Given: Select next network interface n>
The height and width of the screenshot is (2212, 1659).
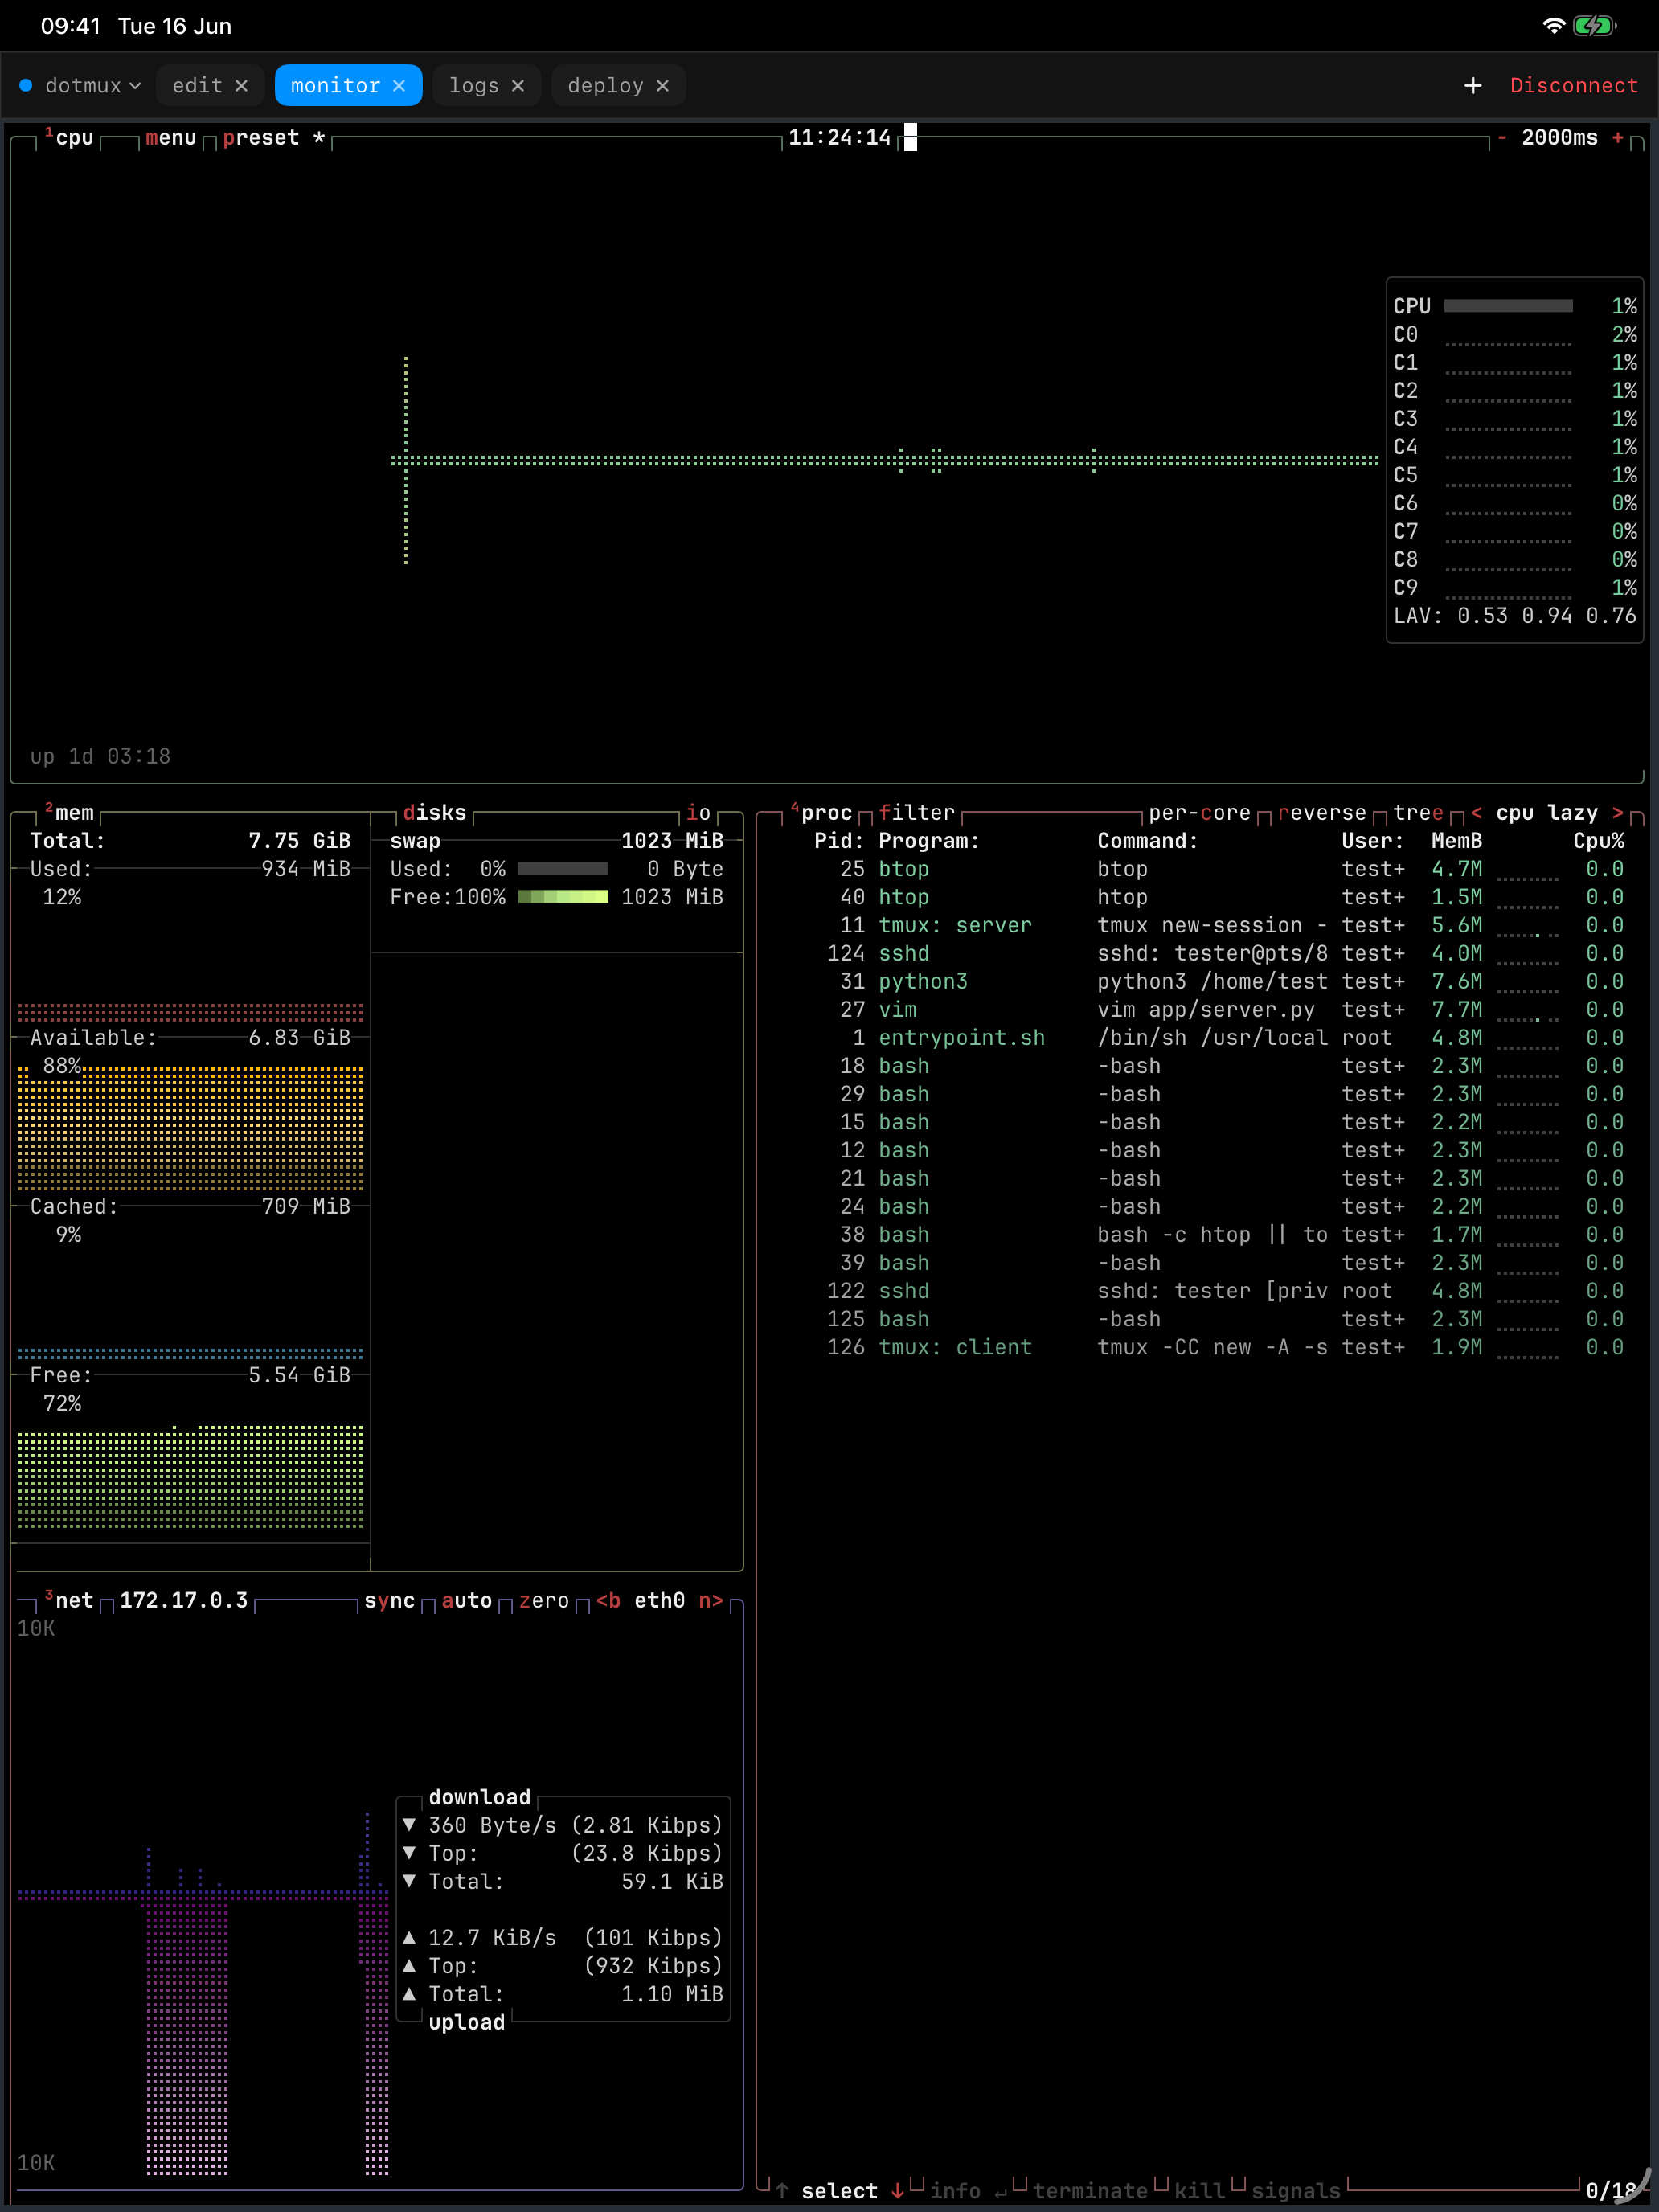Looking at the screenshot, I should tap(711, 1601).
